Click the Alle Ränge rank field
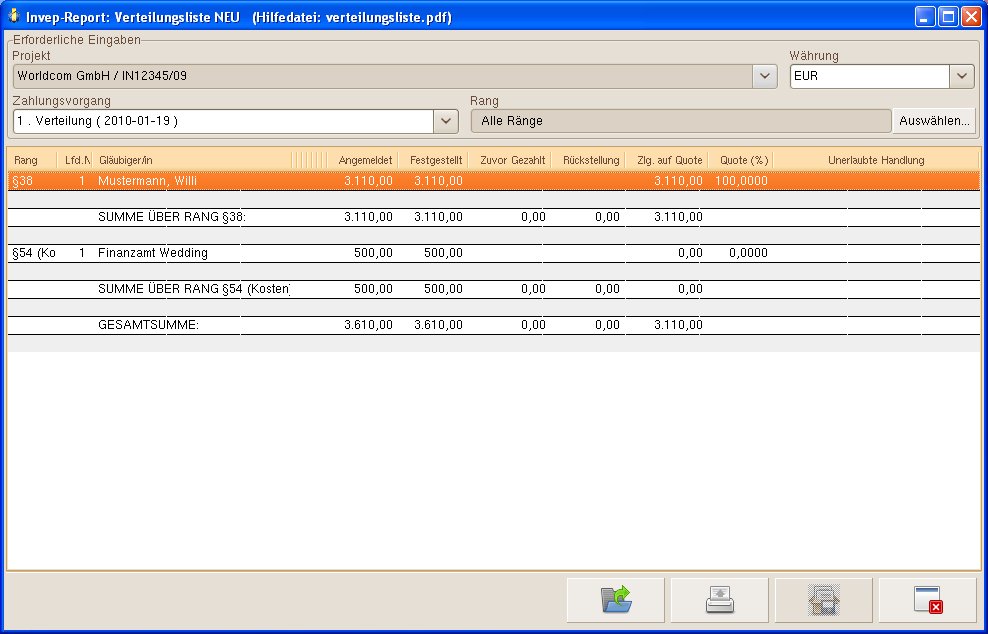This screenshot has width=988, height=634. 681,121
